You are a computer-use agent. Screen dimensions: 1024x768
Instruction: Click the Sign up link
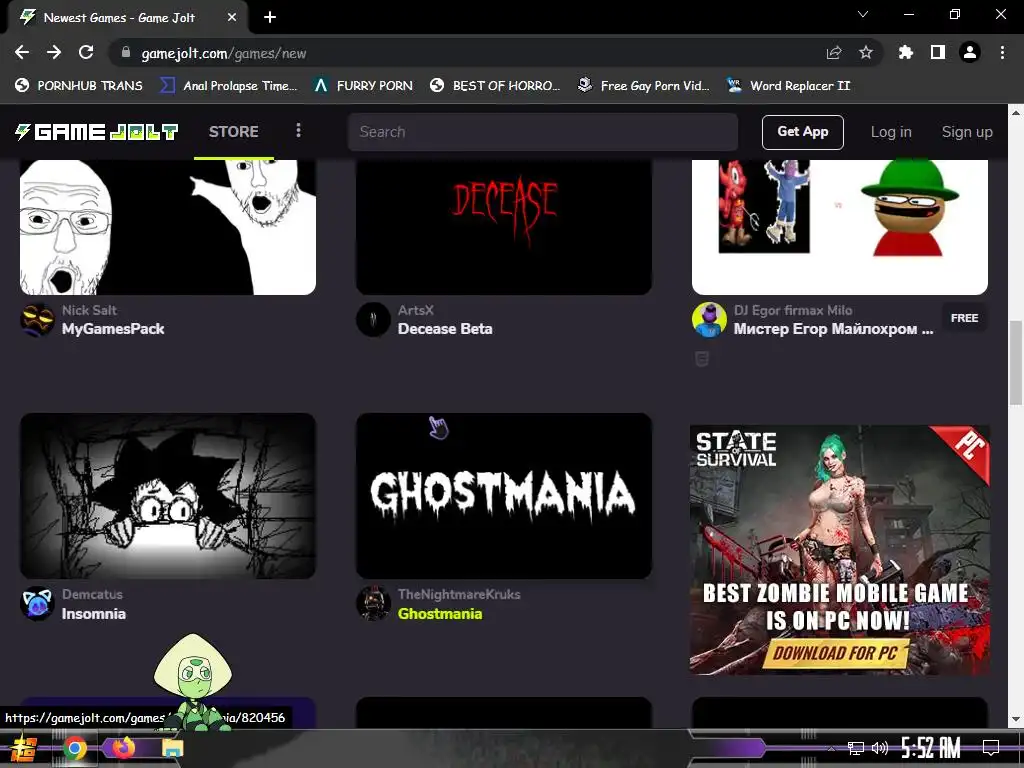[x=967, y=132]
